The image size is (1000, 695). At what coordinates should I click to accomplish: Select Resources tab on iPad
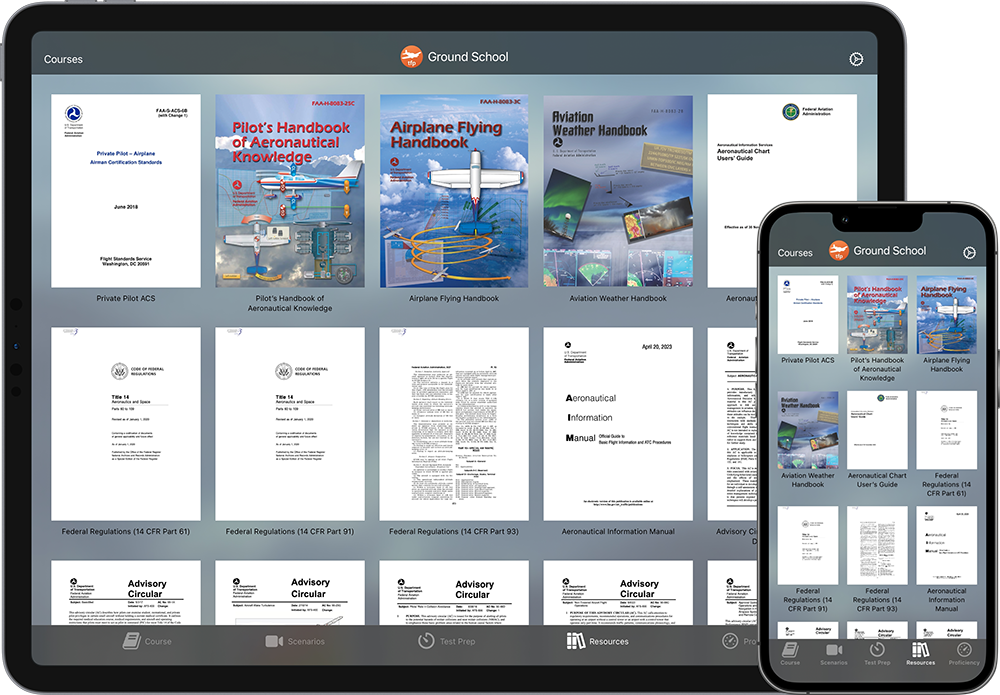pos(598,641)
